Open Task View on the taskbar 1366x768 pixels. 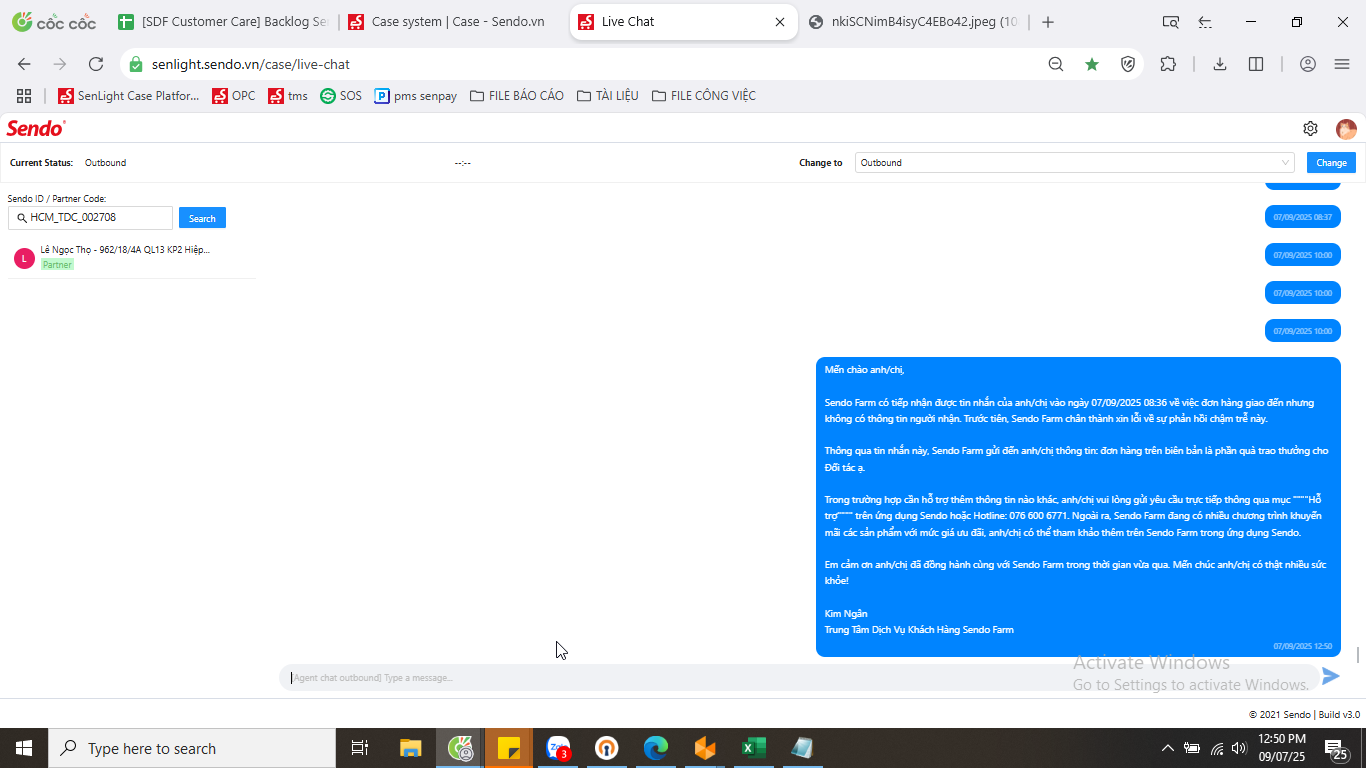coord(360,748)
